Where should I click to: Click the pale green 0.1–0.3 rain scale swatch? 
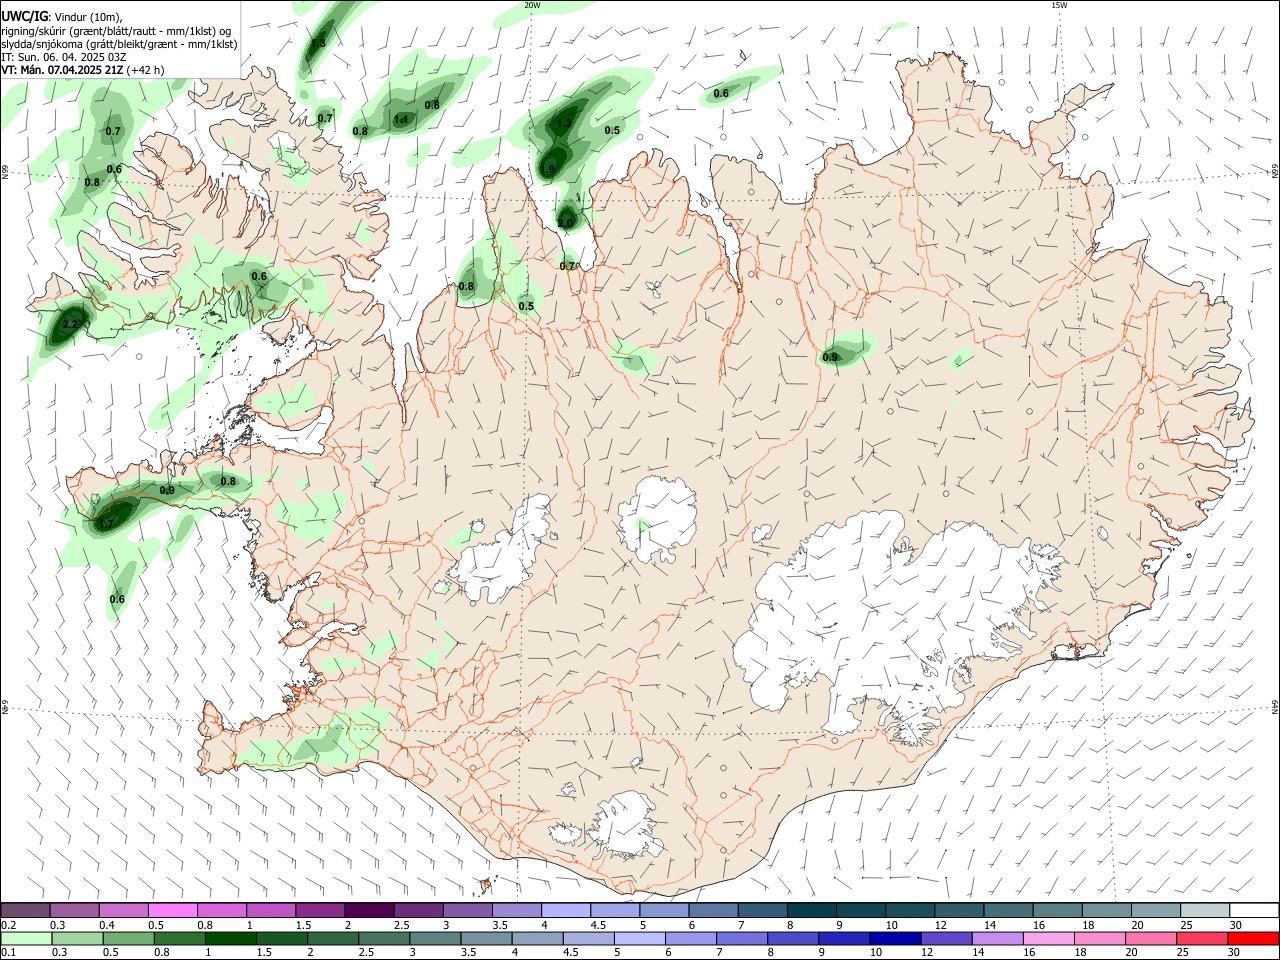26,938
